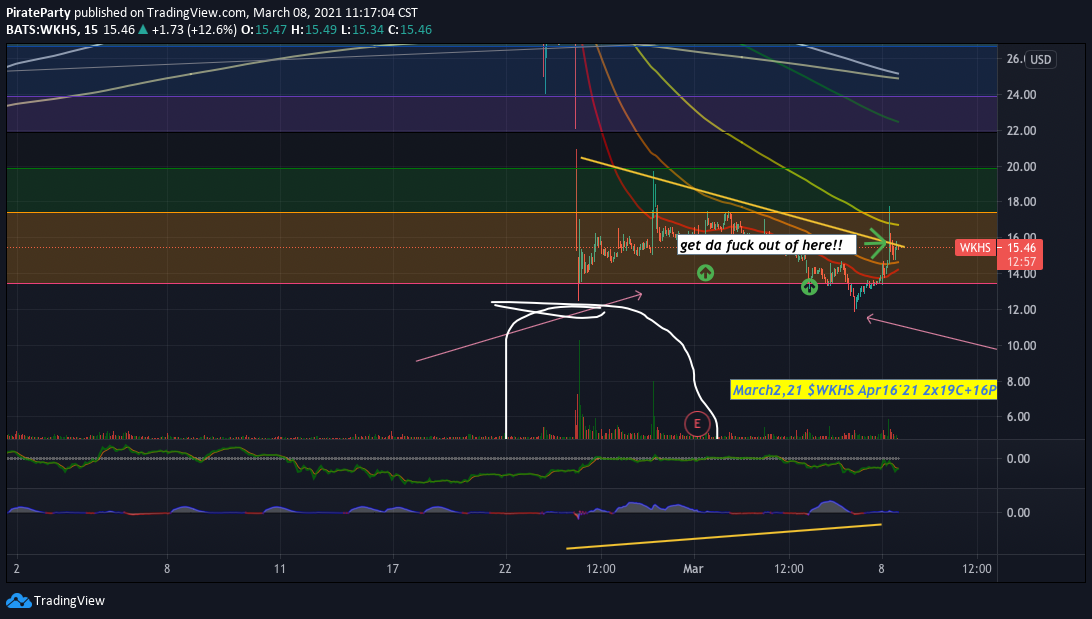The width and height of the screenshot is (1092, 619).
Task: Click the L:15.34 low value
Action: (362, 30)
